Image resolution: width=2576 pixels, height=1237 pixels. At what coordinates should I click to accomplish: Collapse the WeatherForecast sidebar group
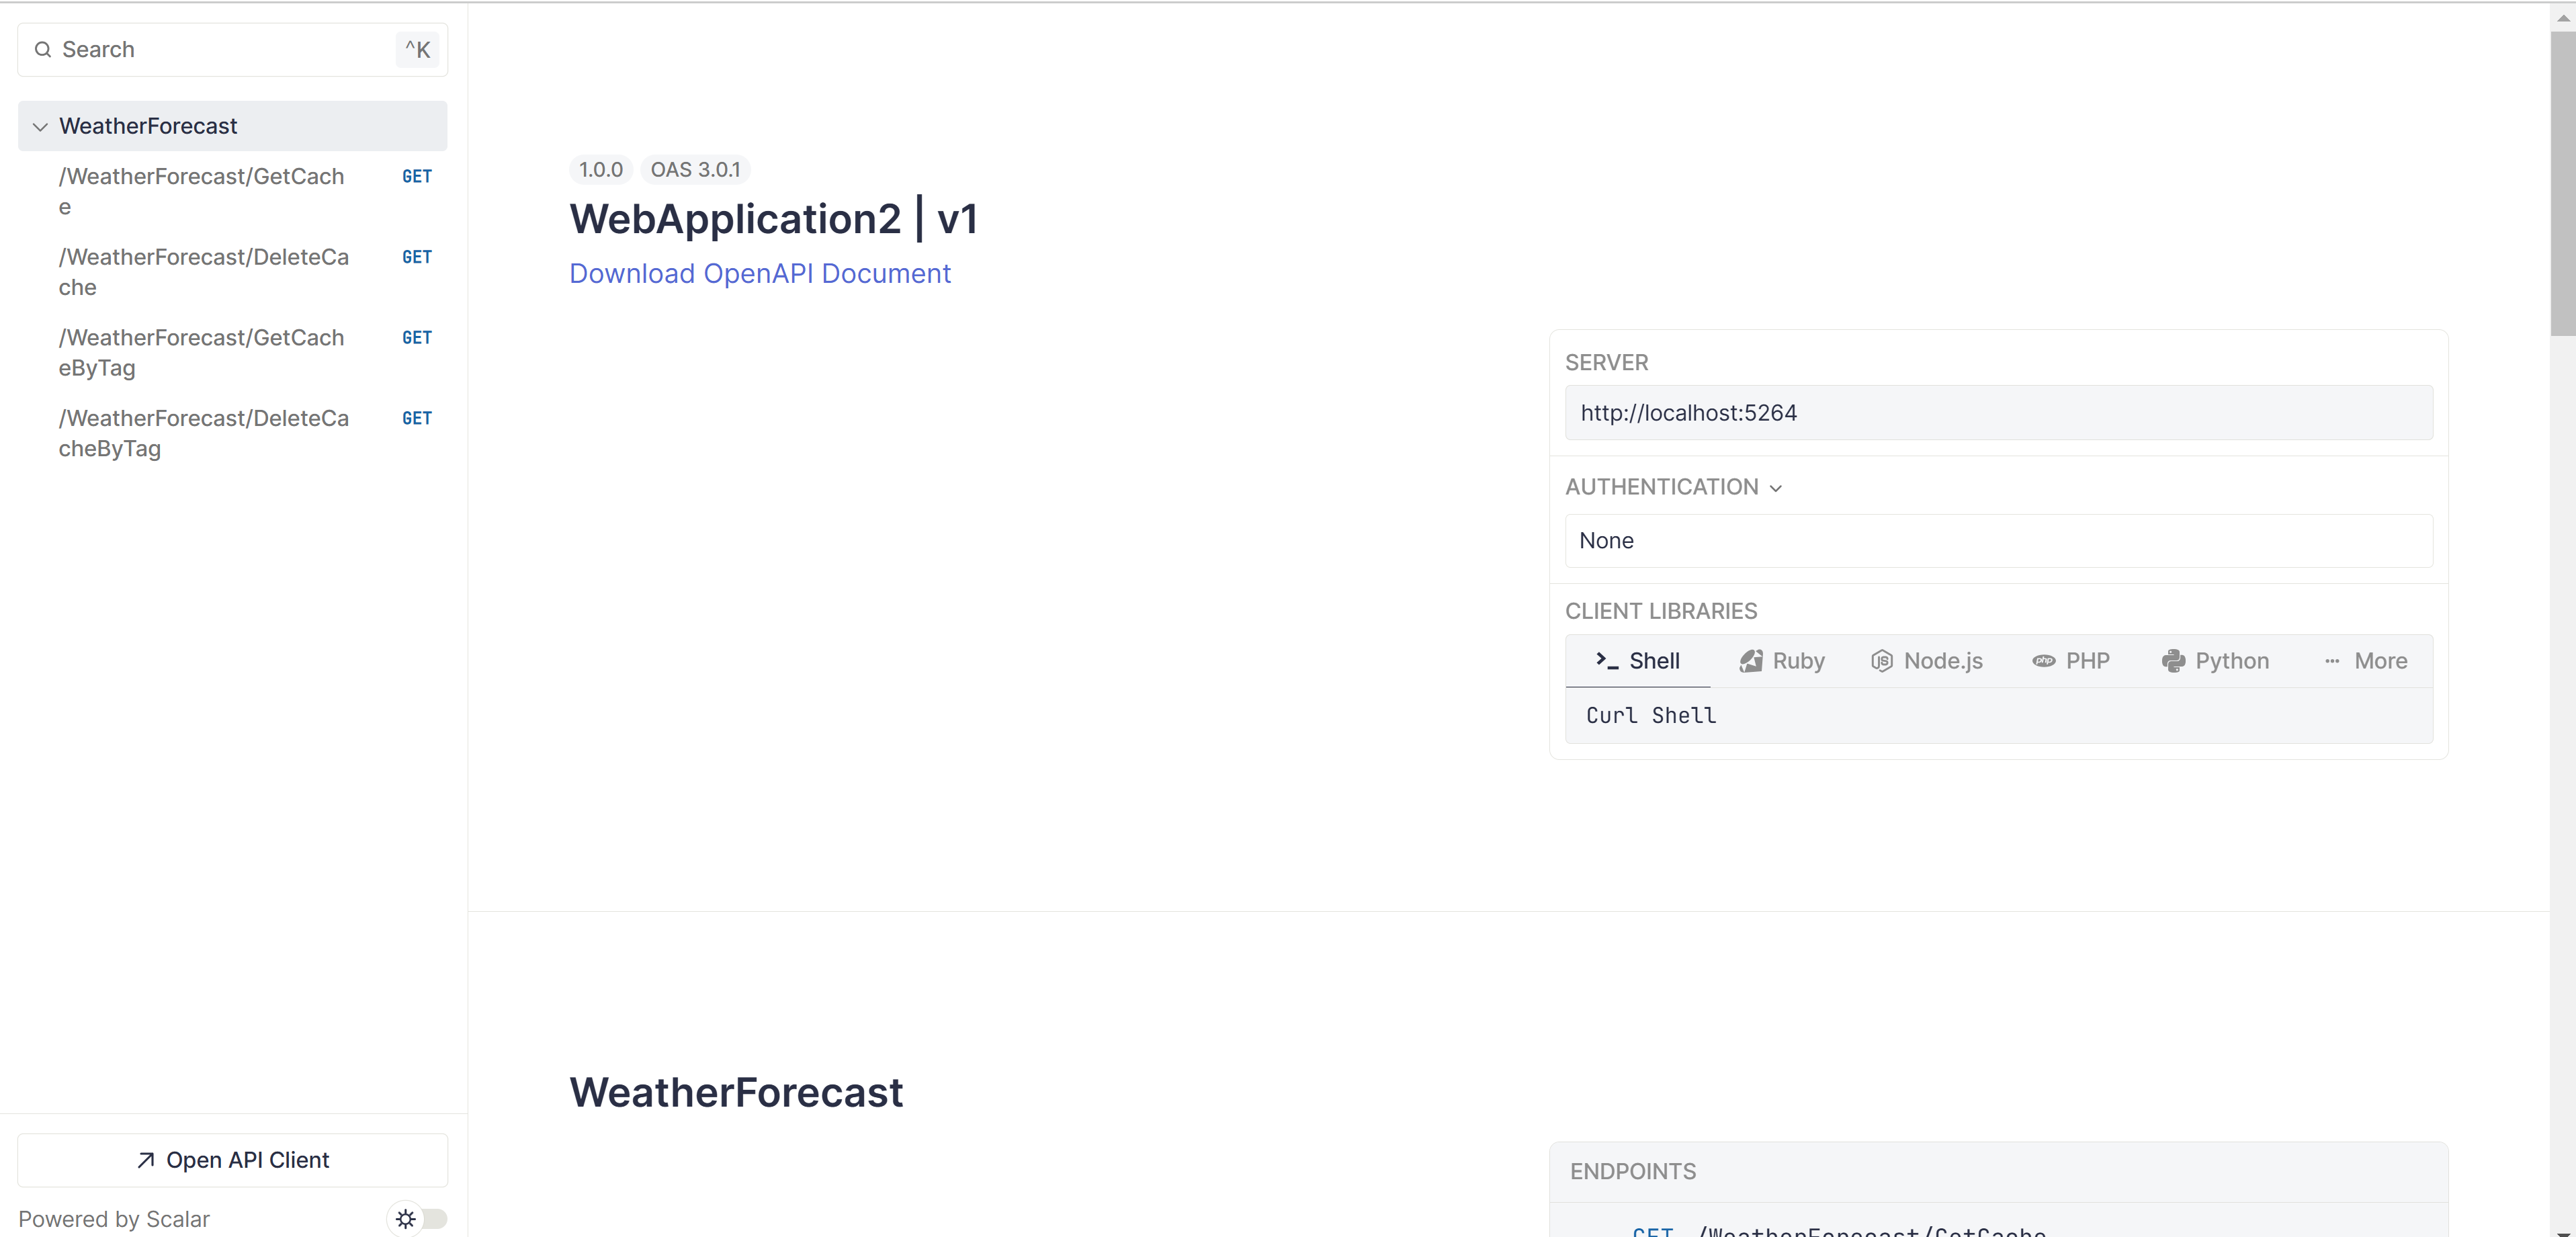coord(40,127)
